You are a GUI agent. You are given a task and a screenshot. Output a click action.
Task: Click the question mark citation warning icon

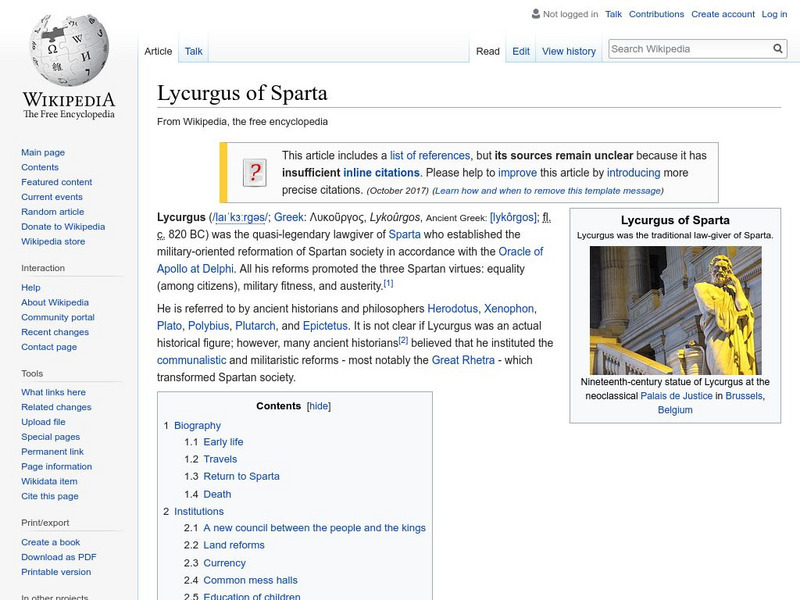[x=254, y=172]
